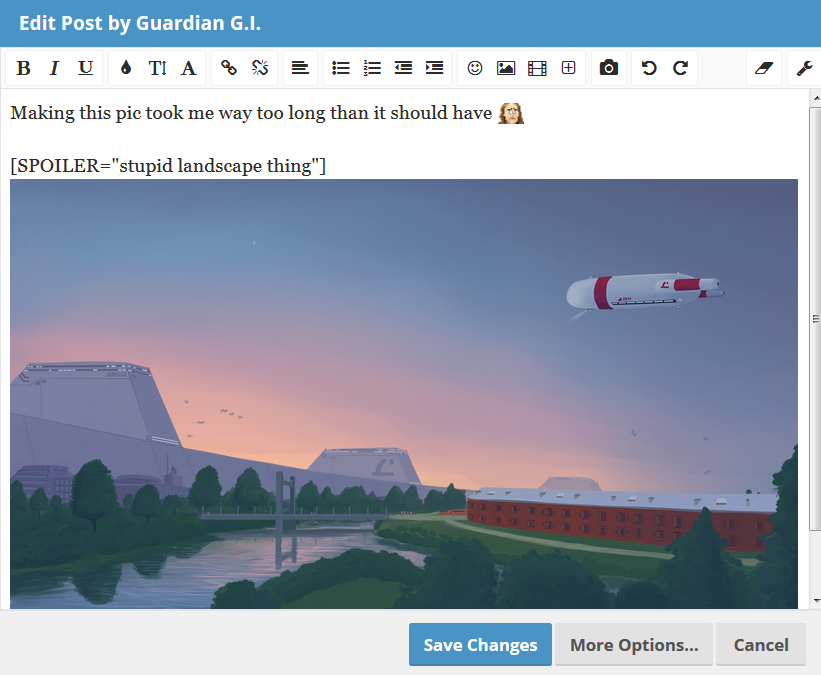Click the wrench BB code mode icon

(x=805, y=68)
